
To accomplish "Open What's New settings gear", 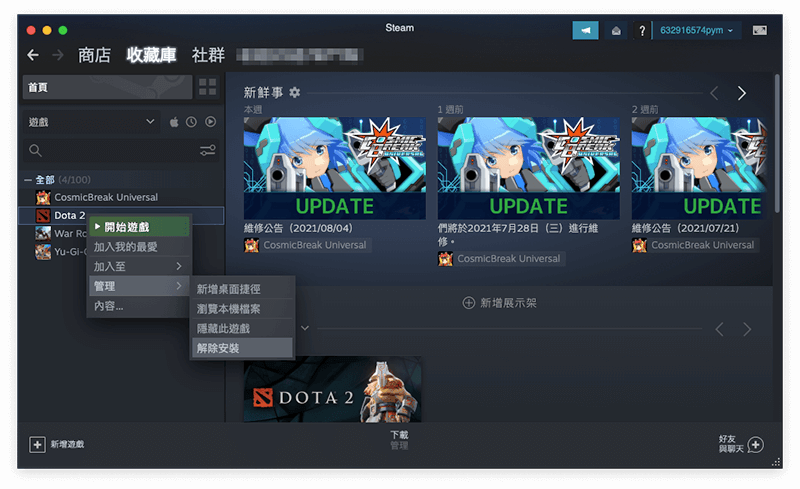I will 294,92.
